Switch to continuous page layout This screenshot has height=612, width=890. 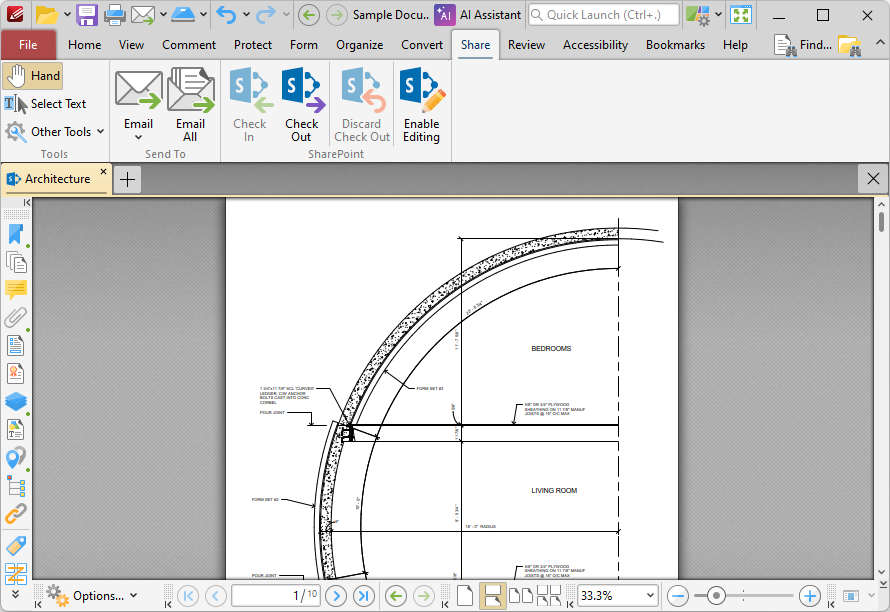pos(493,596)
